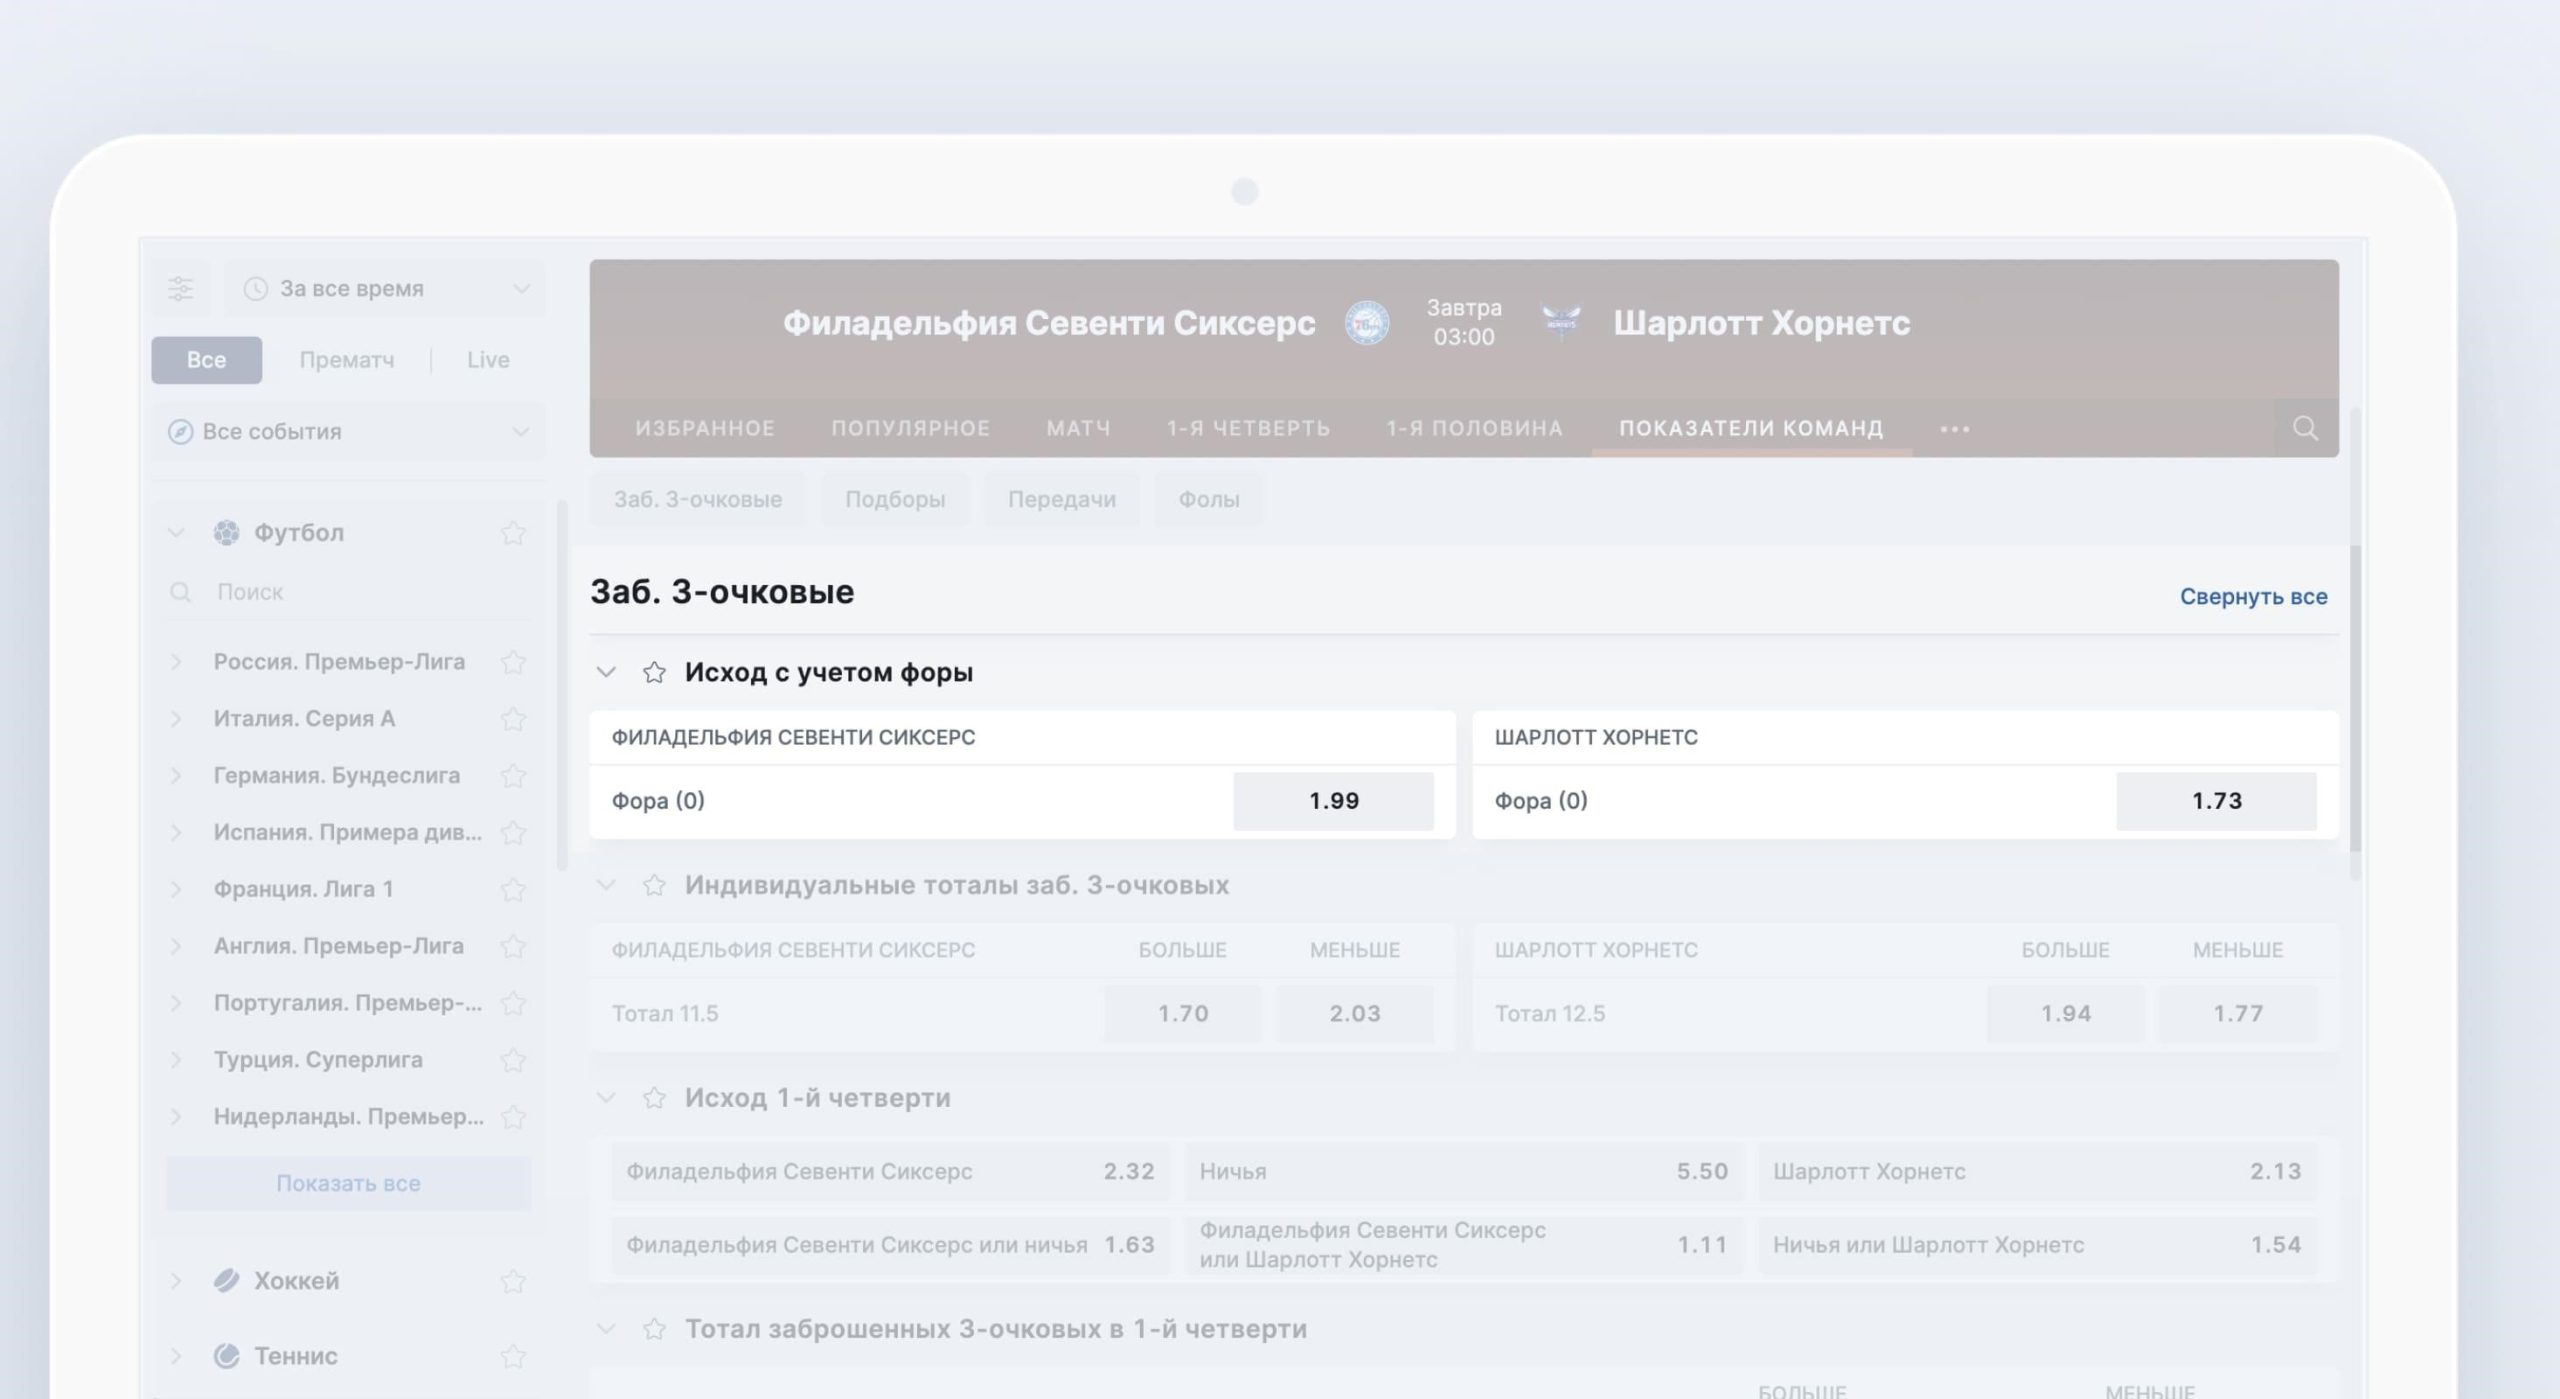
Task: Open the Все события dropdown
Action: (348, 432)
